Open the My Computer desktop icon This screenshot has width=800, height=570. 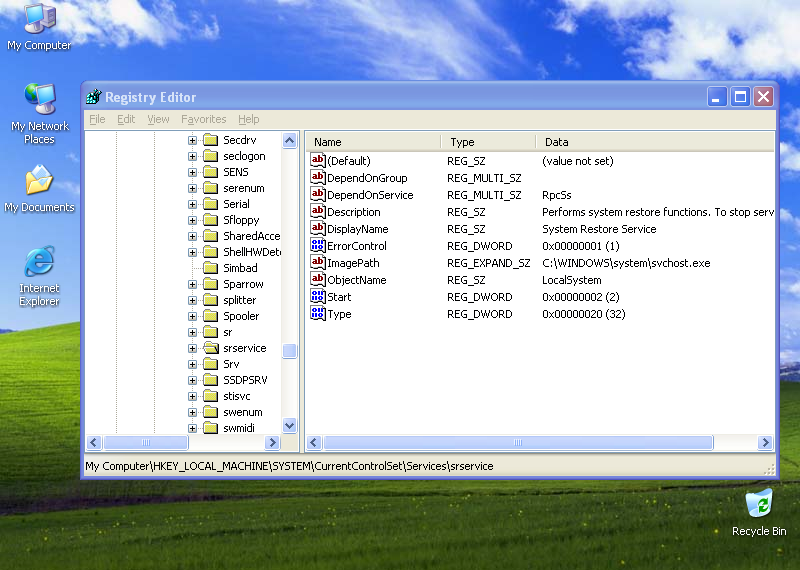(x=39, y=27)
